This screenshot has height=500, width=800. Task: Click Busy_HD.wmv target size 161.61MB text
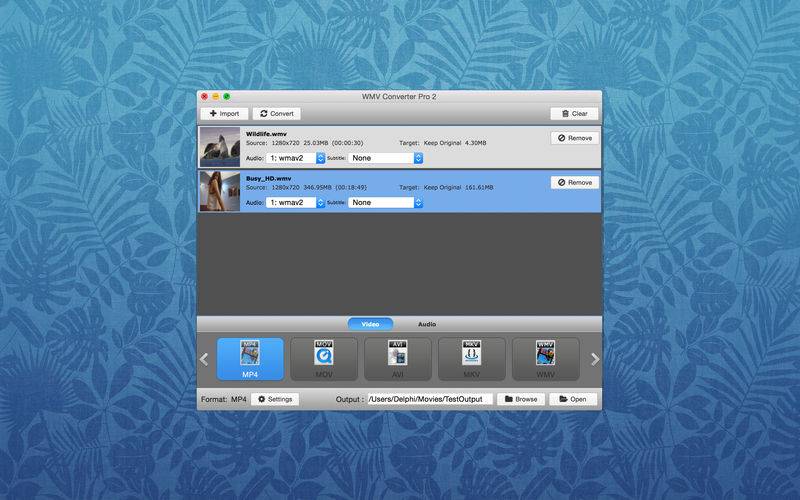point(479,187)
